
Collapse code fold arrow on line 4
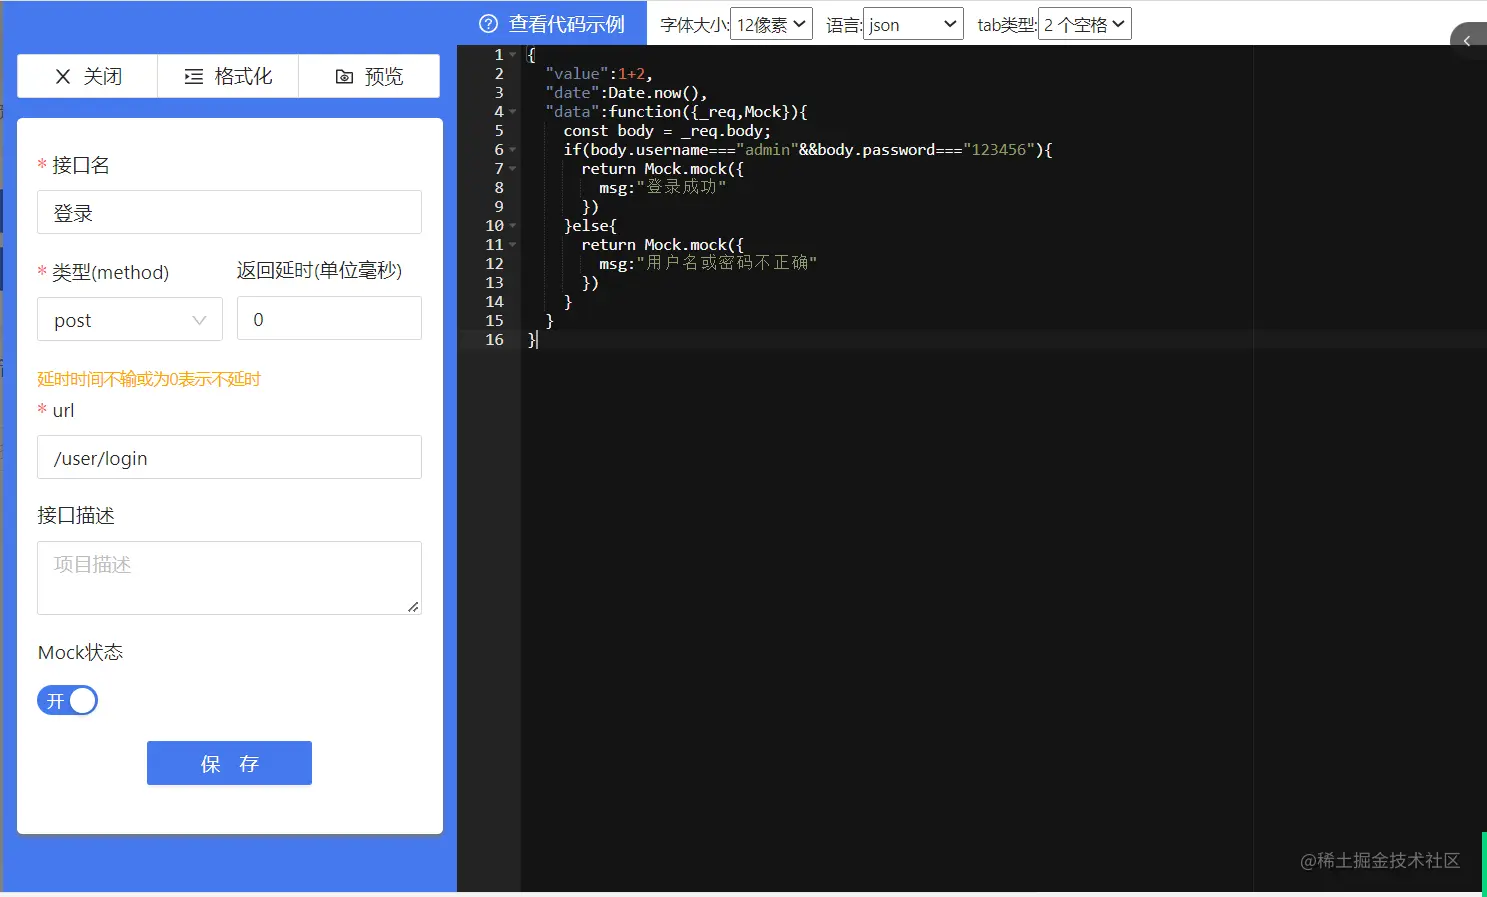point(513,112)
